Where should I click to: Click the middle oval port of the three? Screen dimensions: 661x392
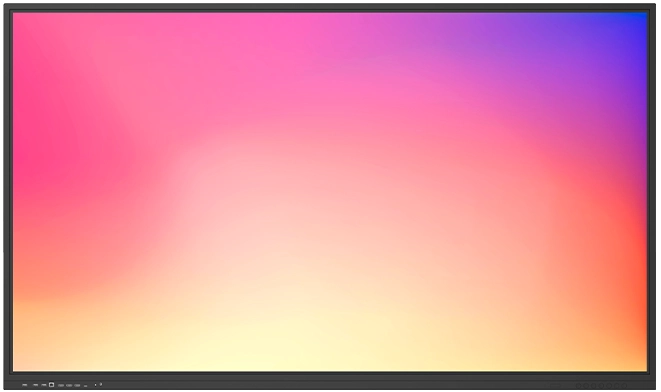[x=69, y=385]
